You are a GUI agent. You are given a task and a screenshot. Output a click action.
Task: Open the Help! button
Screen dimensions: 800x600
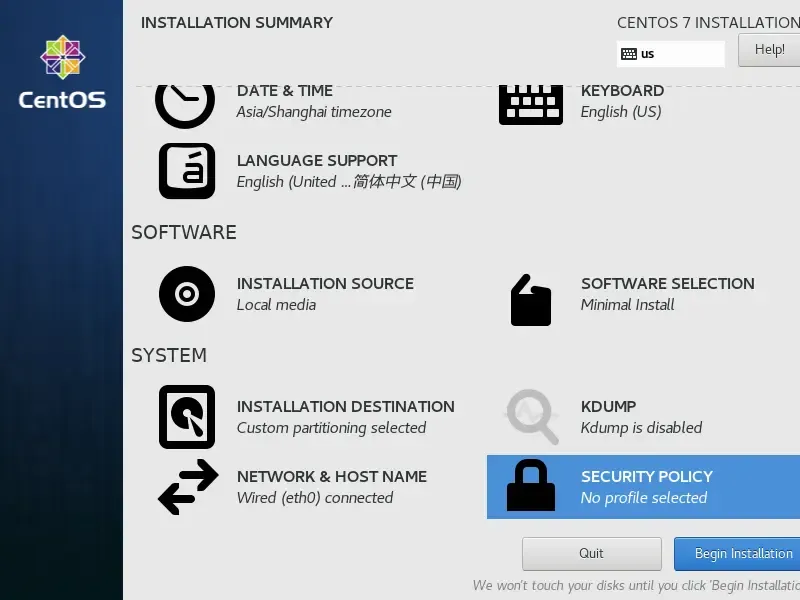click(x=769, y=49)
